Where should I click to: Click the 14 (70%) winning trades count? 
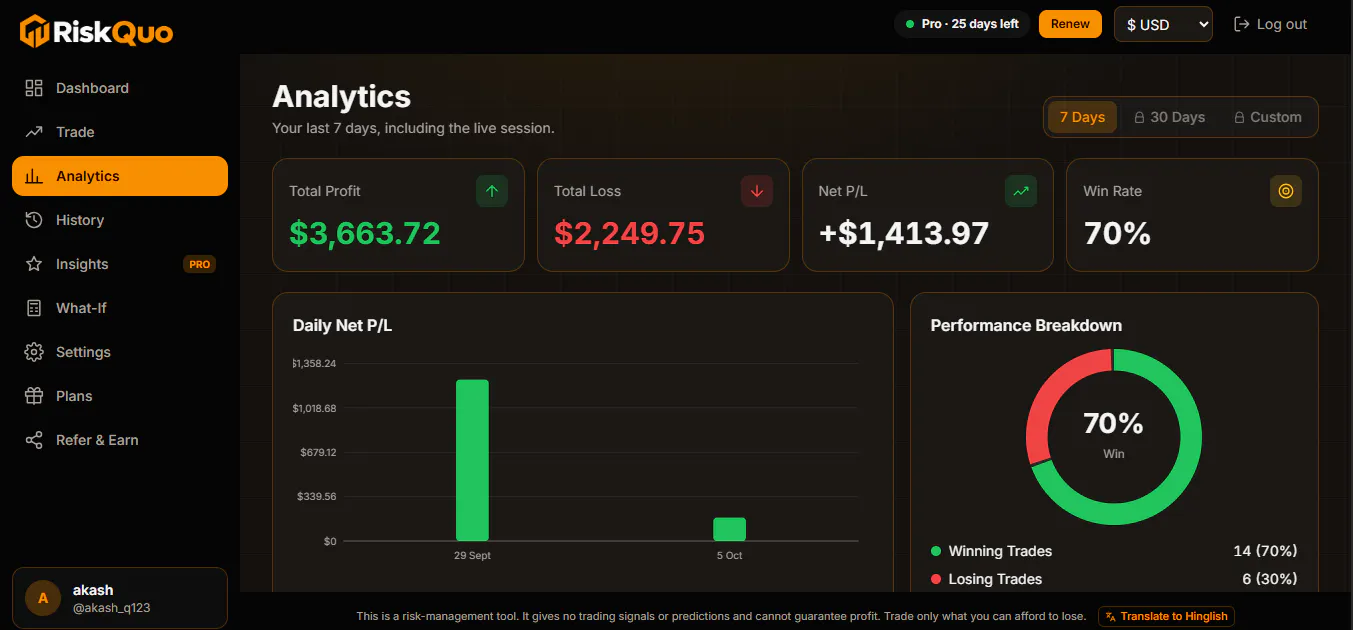pos(1265,551)
